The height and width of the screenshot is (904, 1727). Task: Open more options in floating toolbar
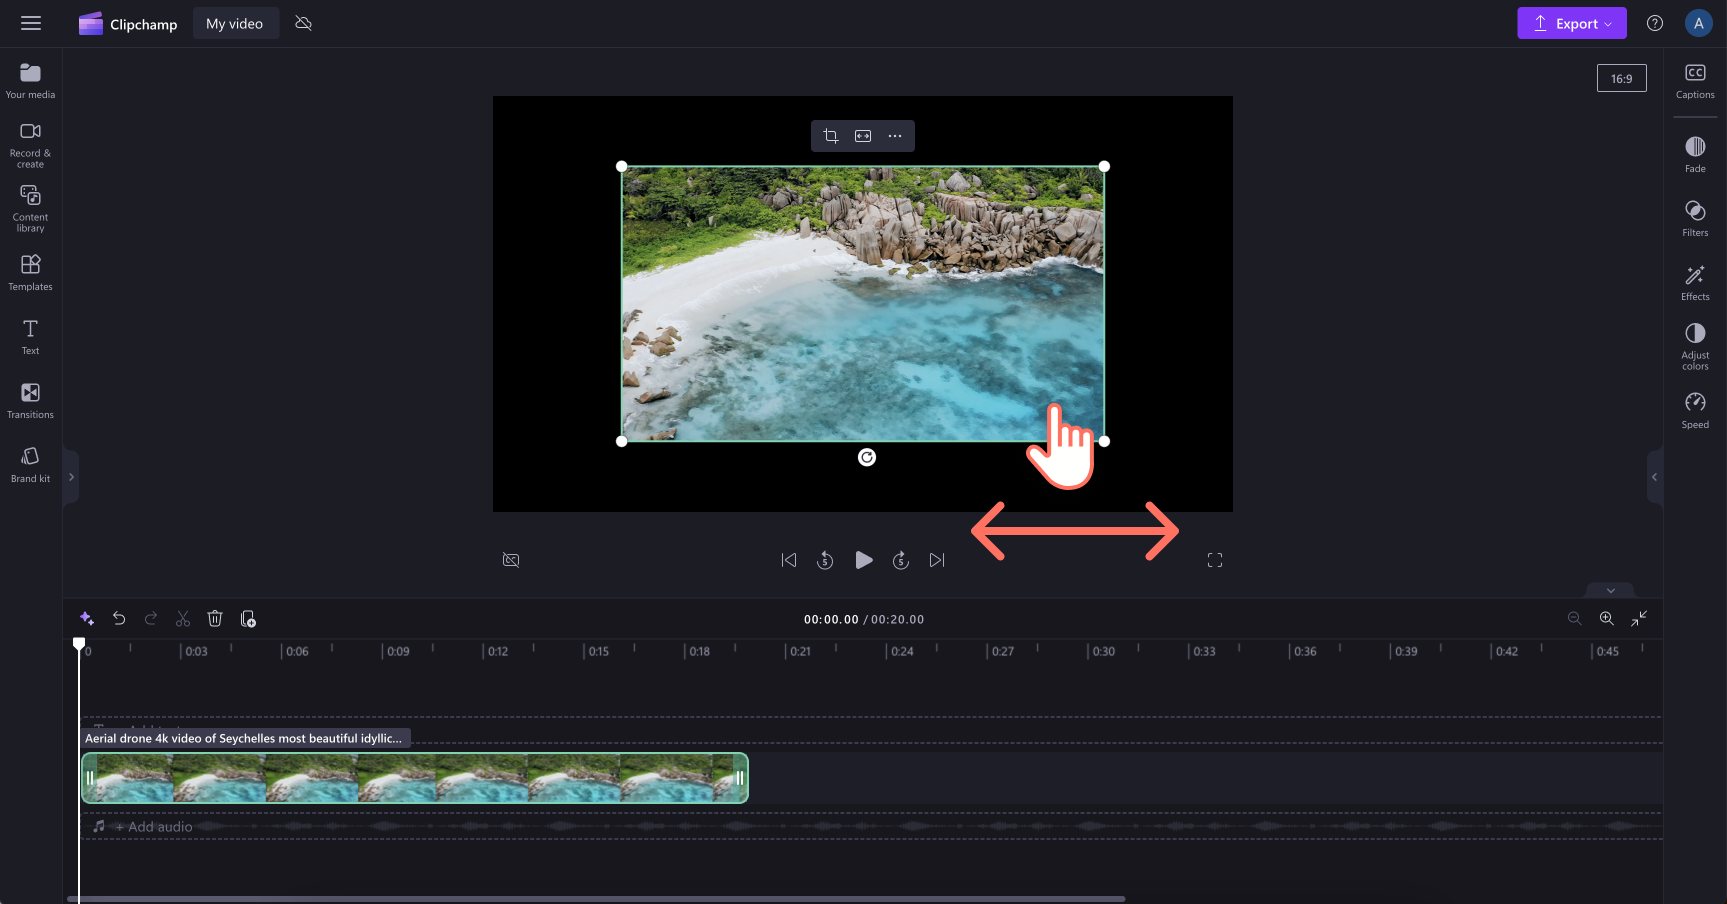point(895,136)
